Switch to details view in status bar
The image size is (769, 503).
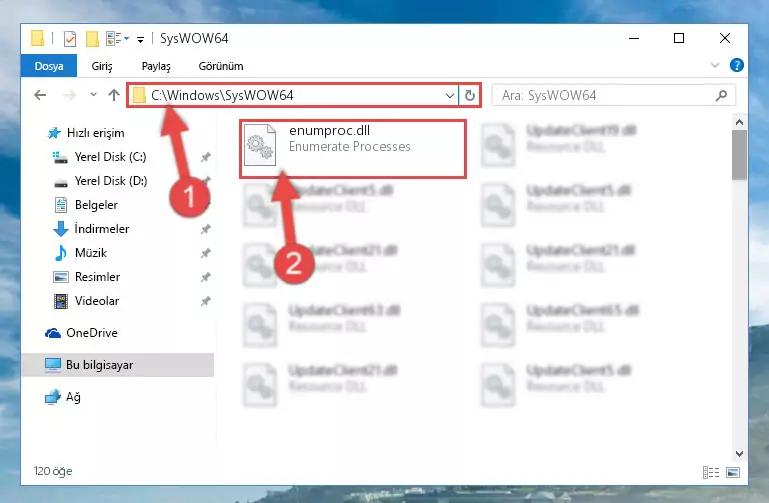pyautogui.click(x=711, y=472)
